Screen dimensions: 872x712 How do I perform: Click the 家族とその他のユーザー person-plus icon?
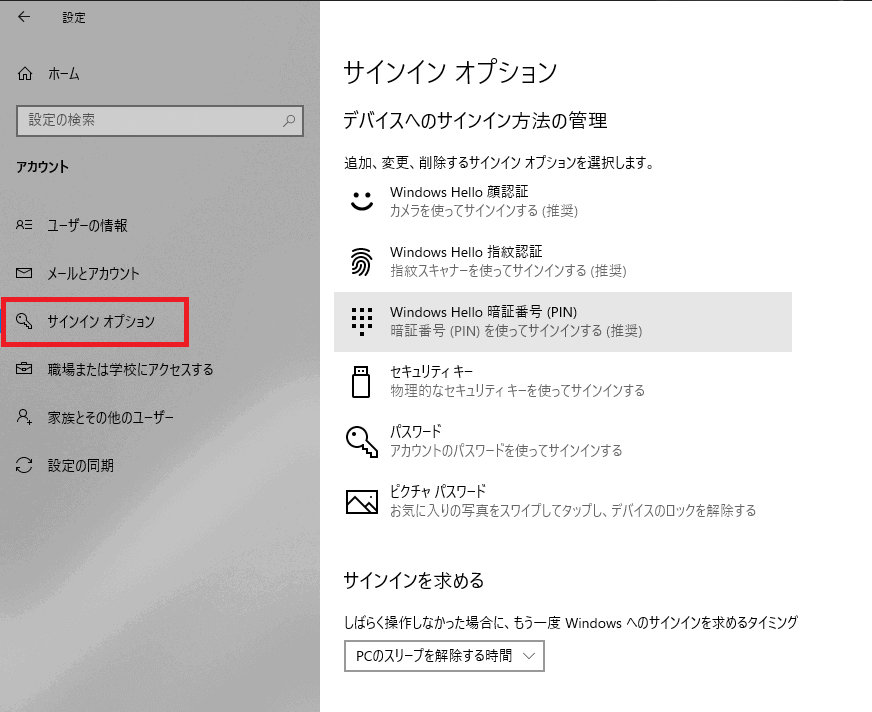pyautogui.click(x=24, y=417)
